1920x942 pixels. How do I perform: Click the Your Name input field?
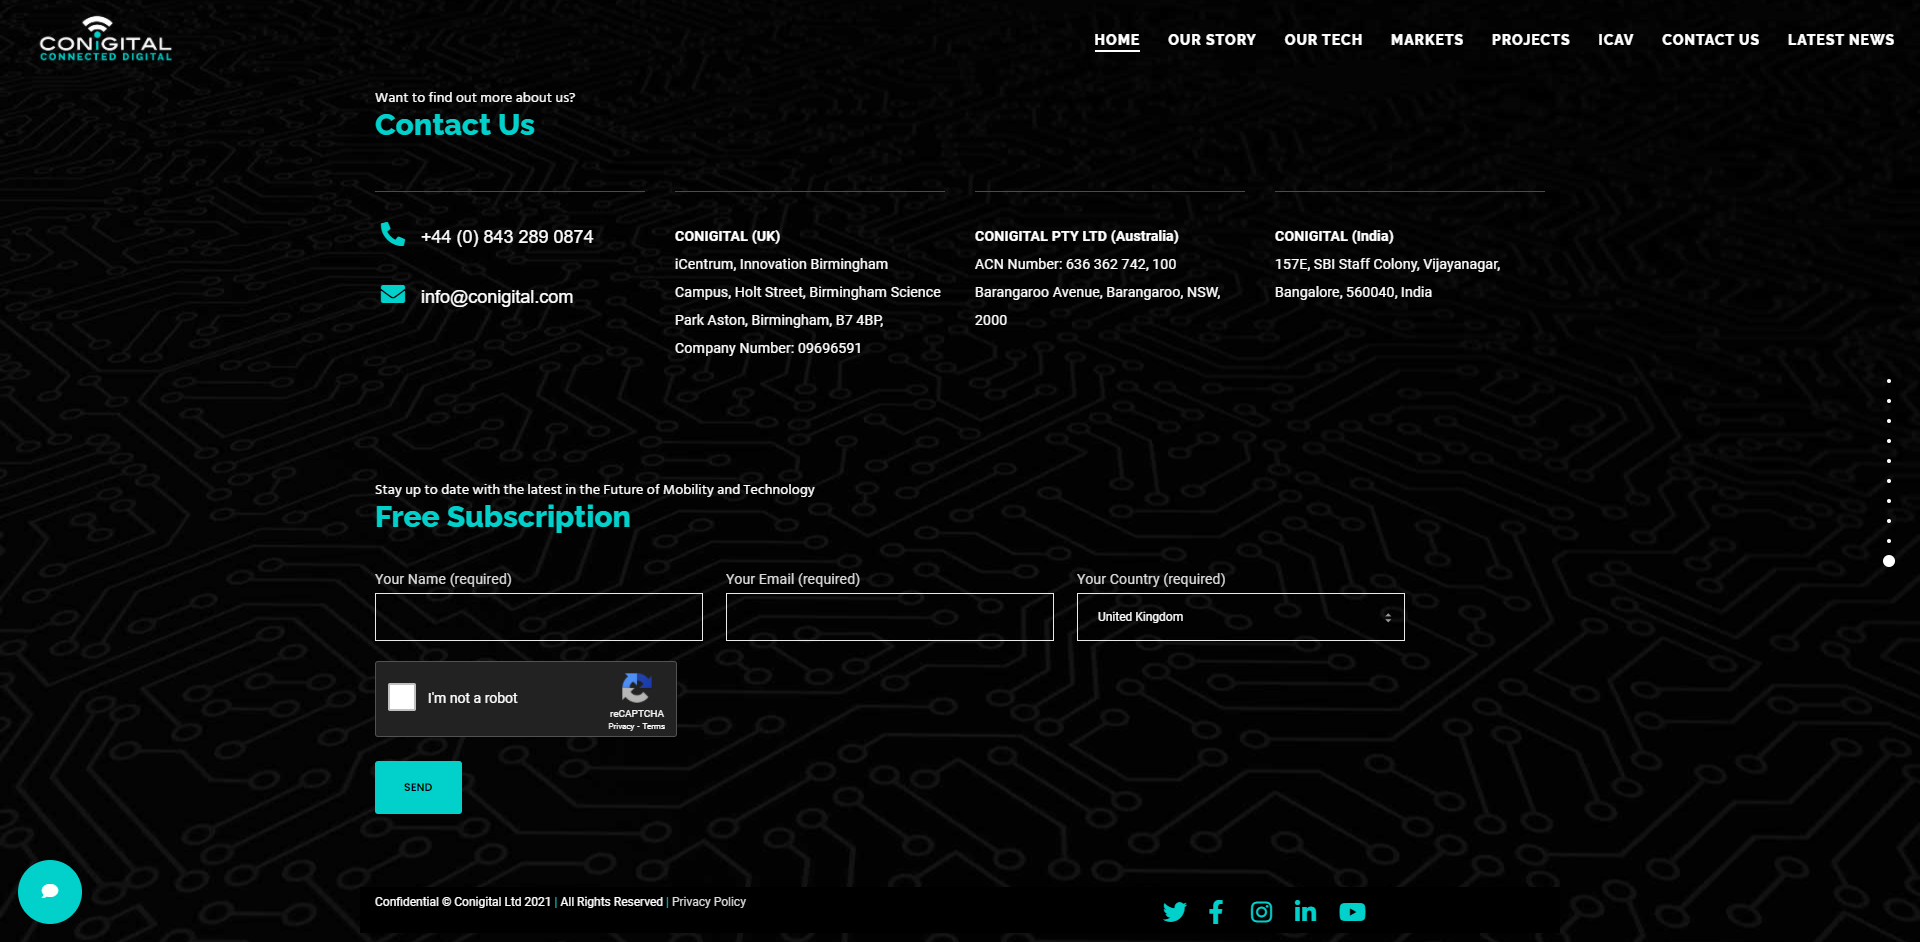(x=538, y=617)
